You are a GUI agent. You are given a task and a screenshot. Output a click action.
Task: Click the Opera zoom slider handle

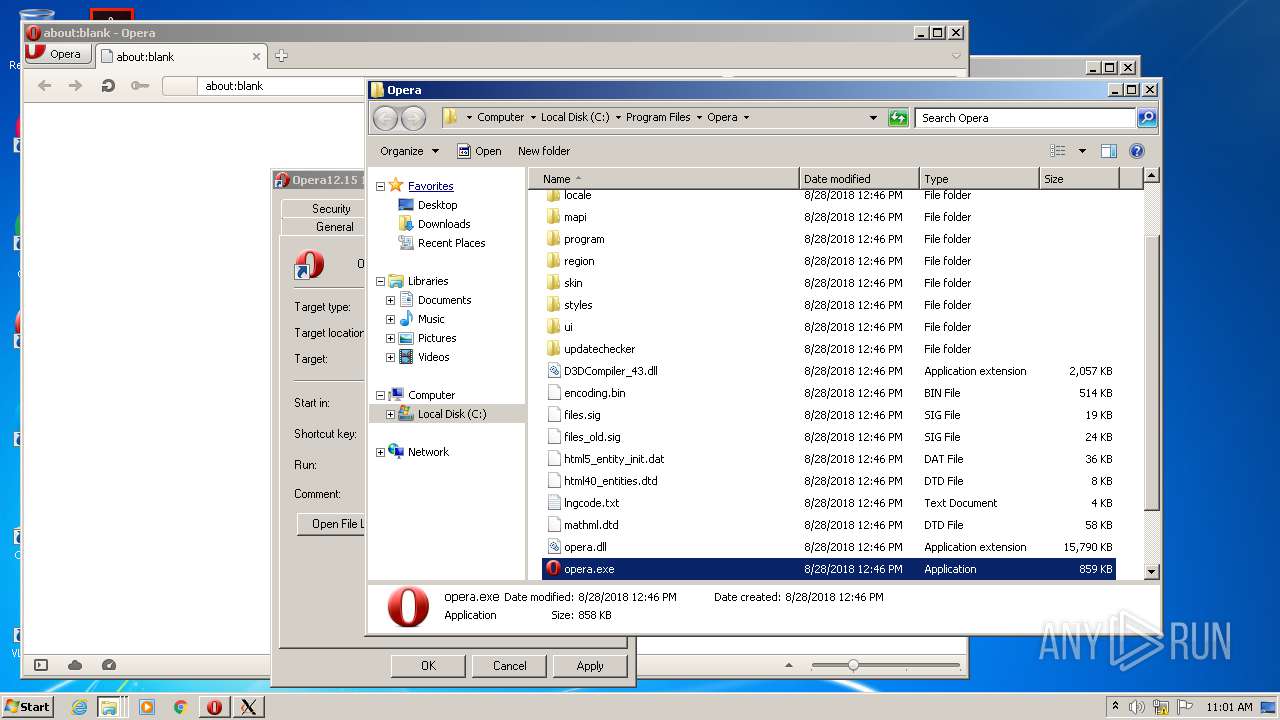853,665
